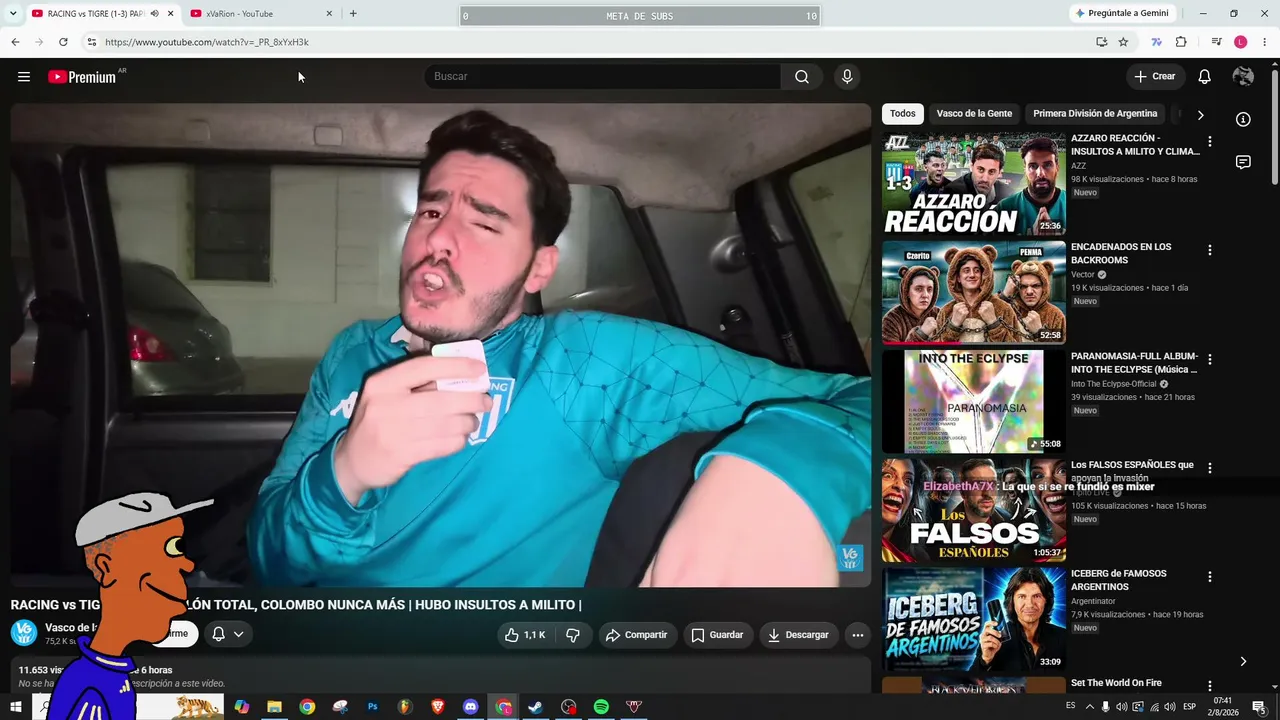1280x720 pixels.
Task: Close the RACING vs TIGRE tab
Action: pyautogui.click(x=170, y=14)
